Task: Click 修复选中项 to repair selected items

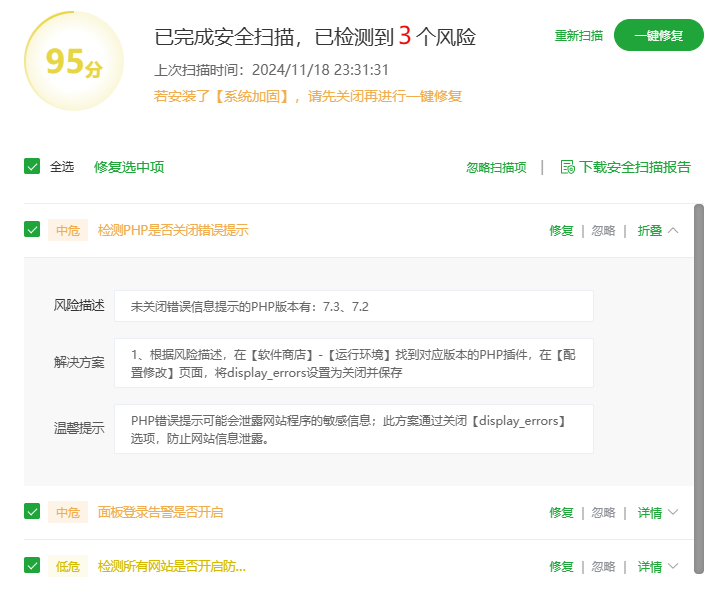Action: pos(129,167)
